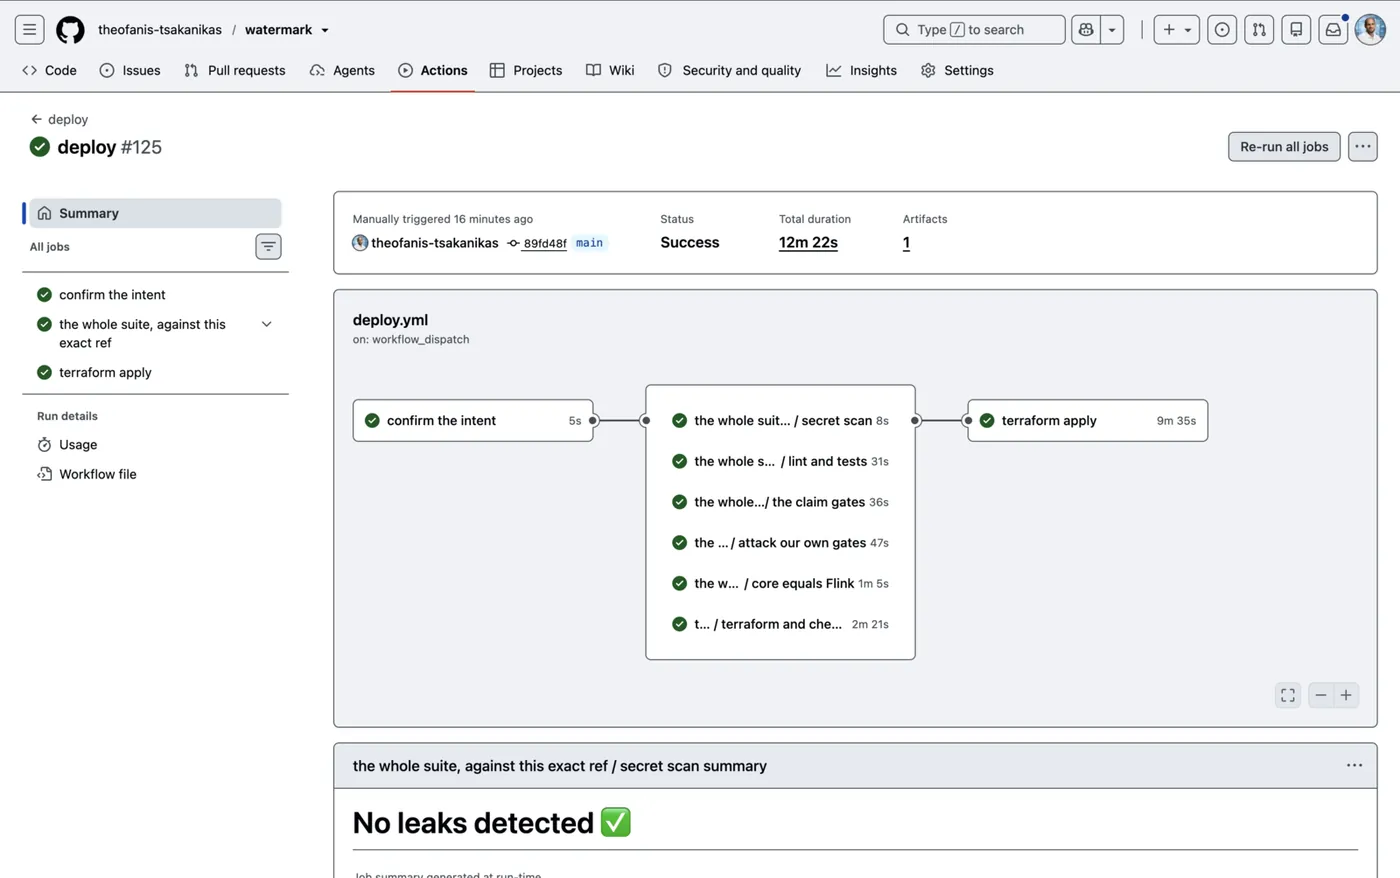Image resolution: width=1400 pixels, height=878 pixels.
Task: Zoom out the workflow graph
Action: (1321, 695)
